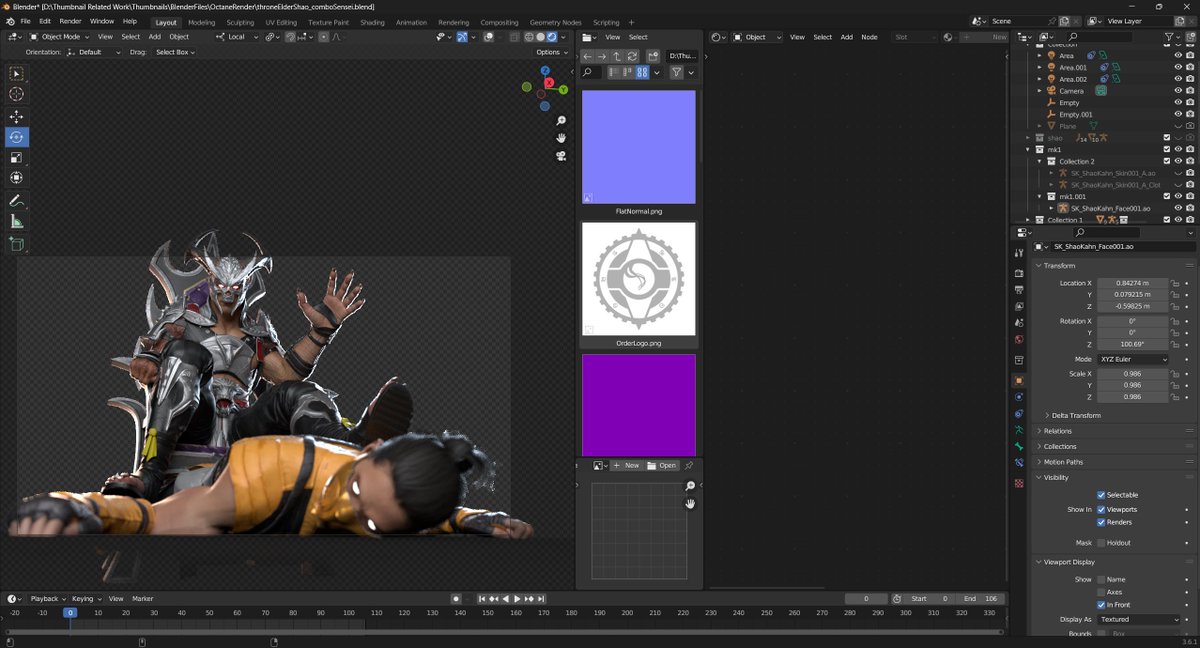
Task: Click the image editor pin icon
Action: coord(688,465)
